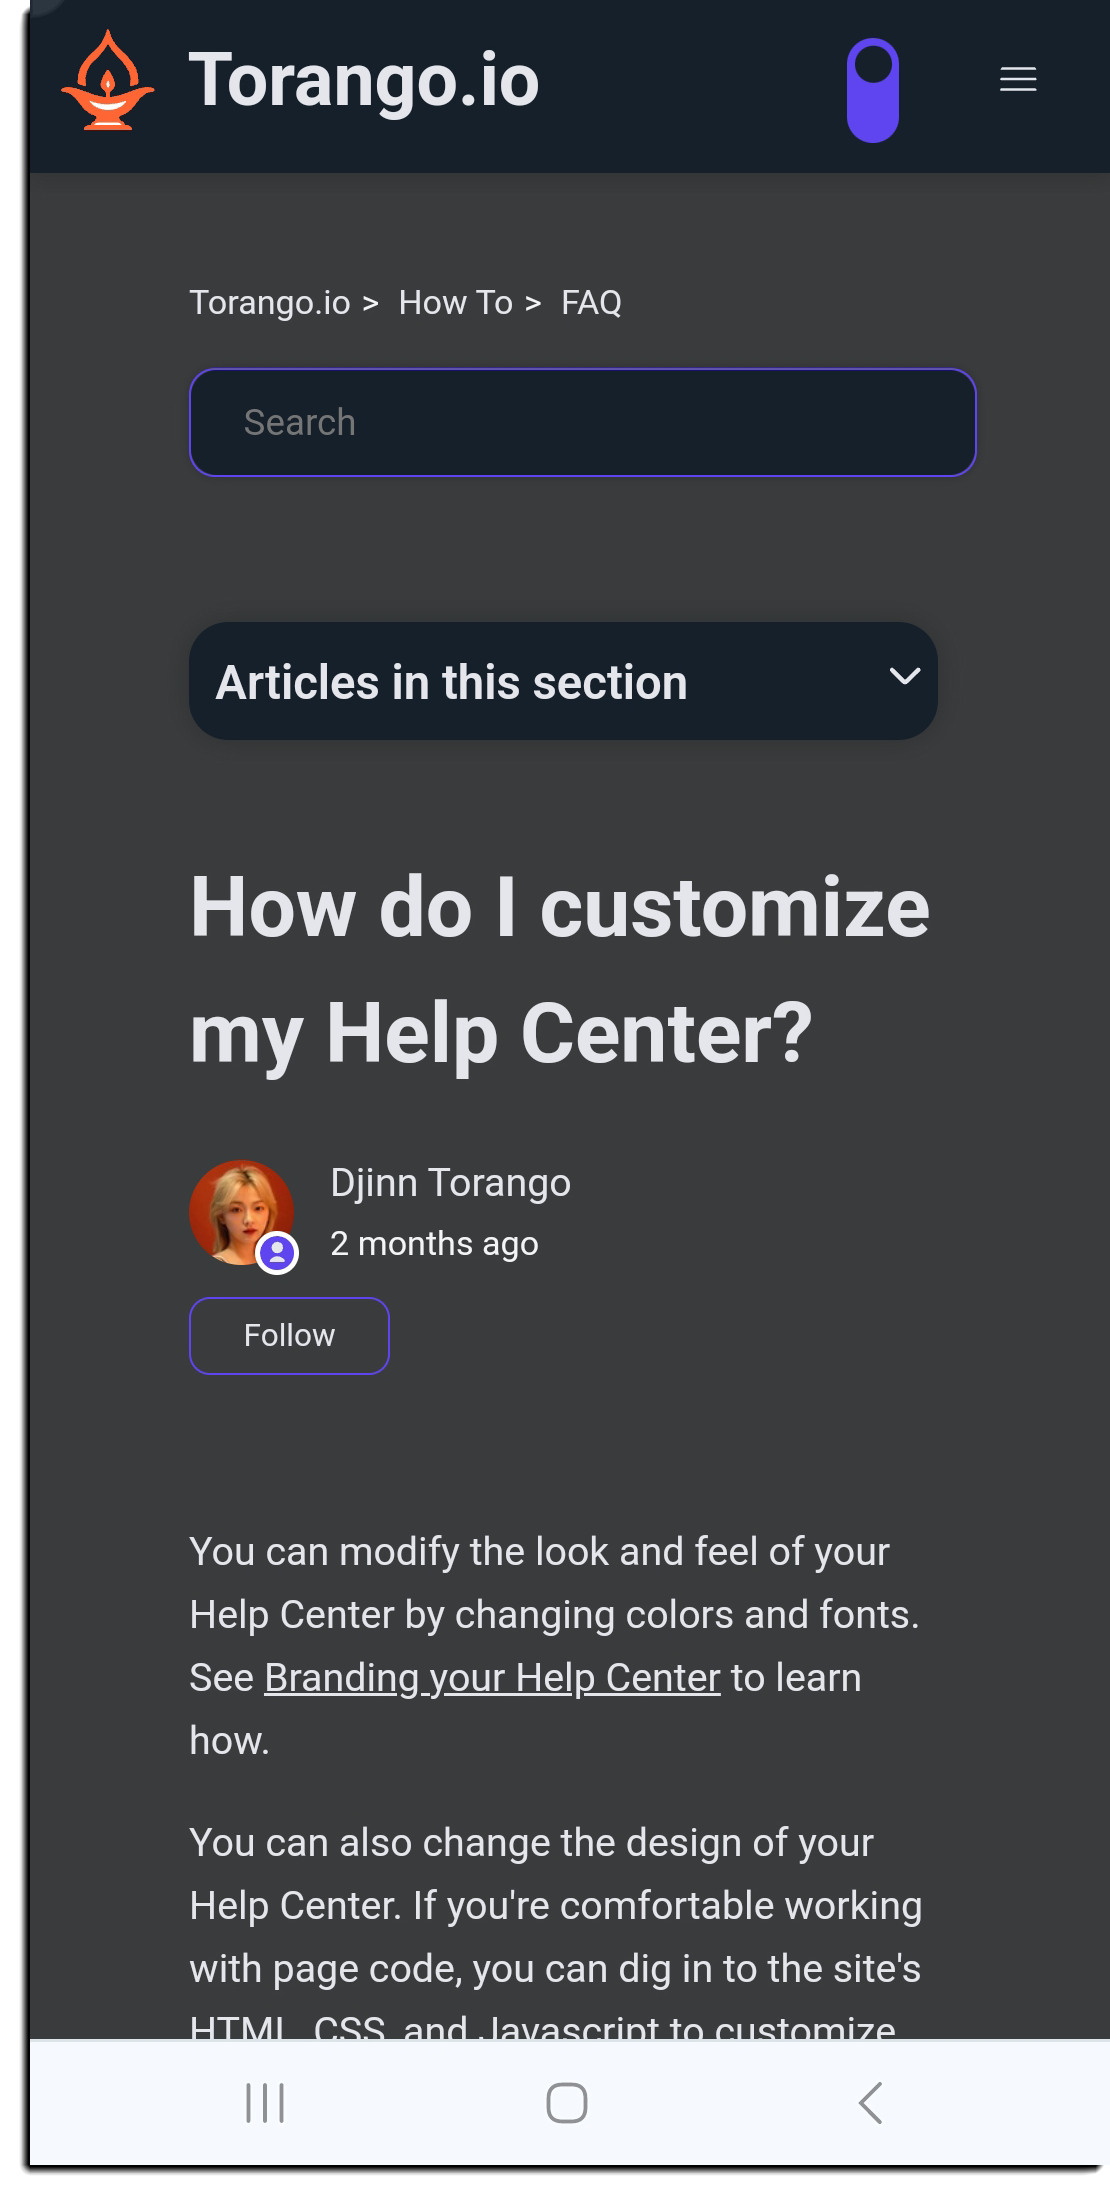Screen dimensions: 1110x2195
Task: Click the "2 months ago" timestamp
Action: coord(434,1244)
